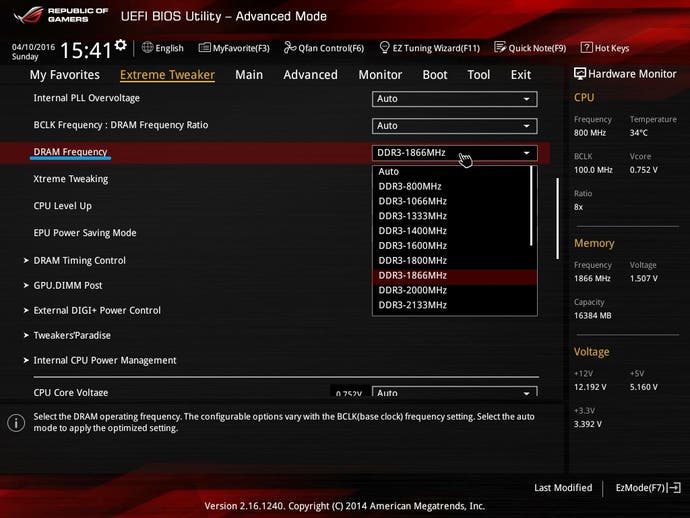Open the Quick Note notepad icon
Screen dimensions: 690x518
coord(500,48)
